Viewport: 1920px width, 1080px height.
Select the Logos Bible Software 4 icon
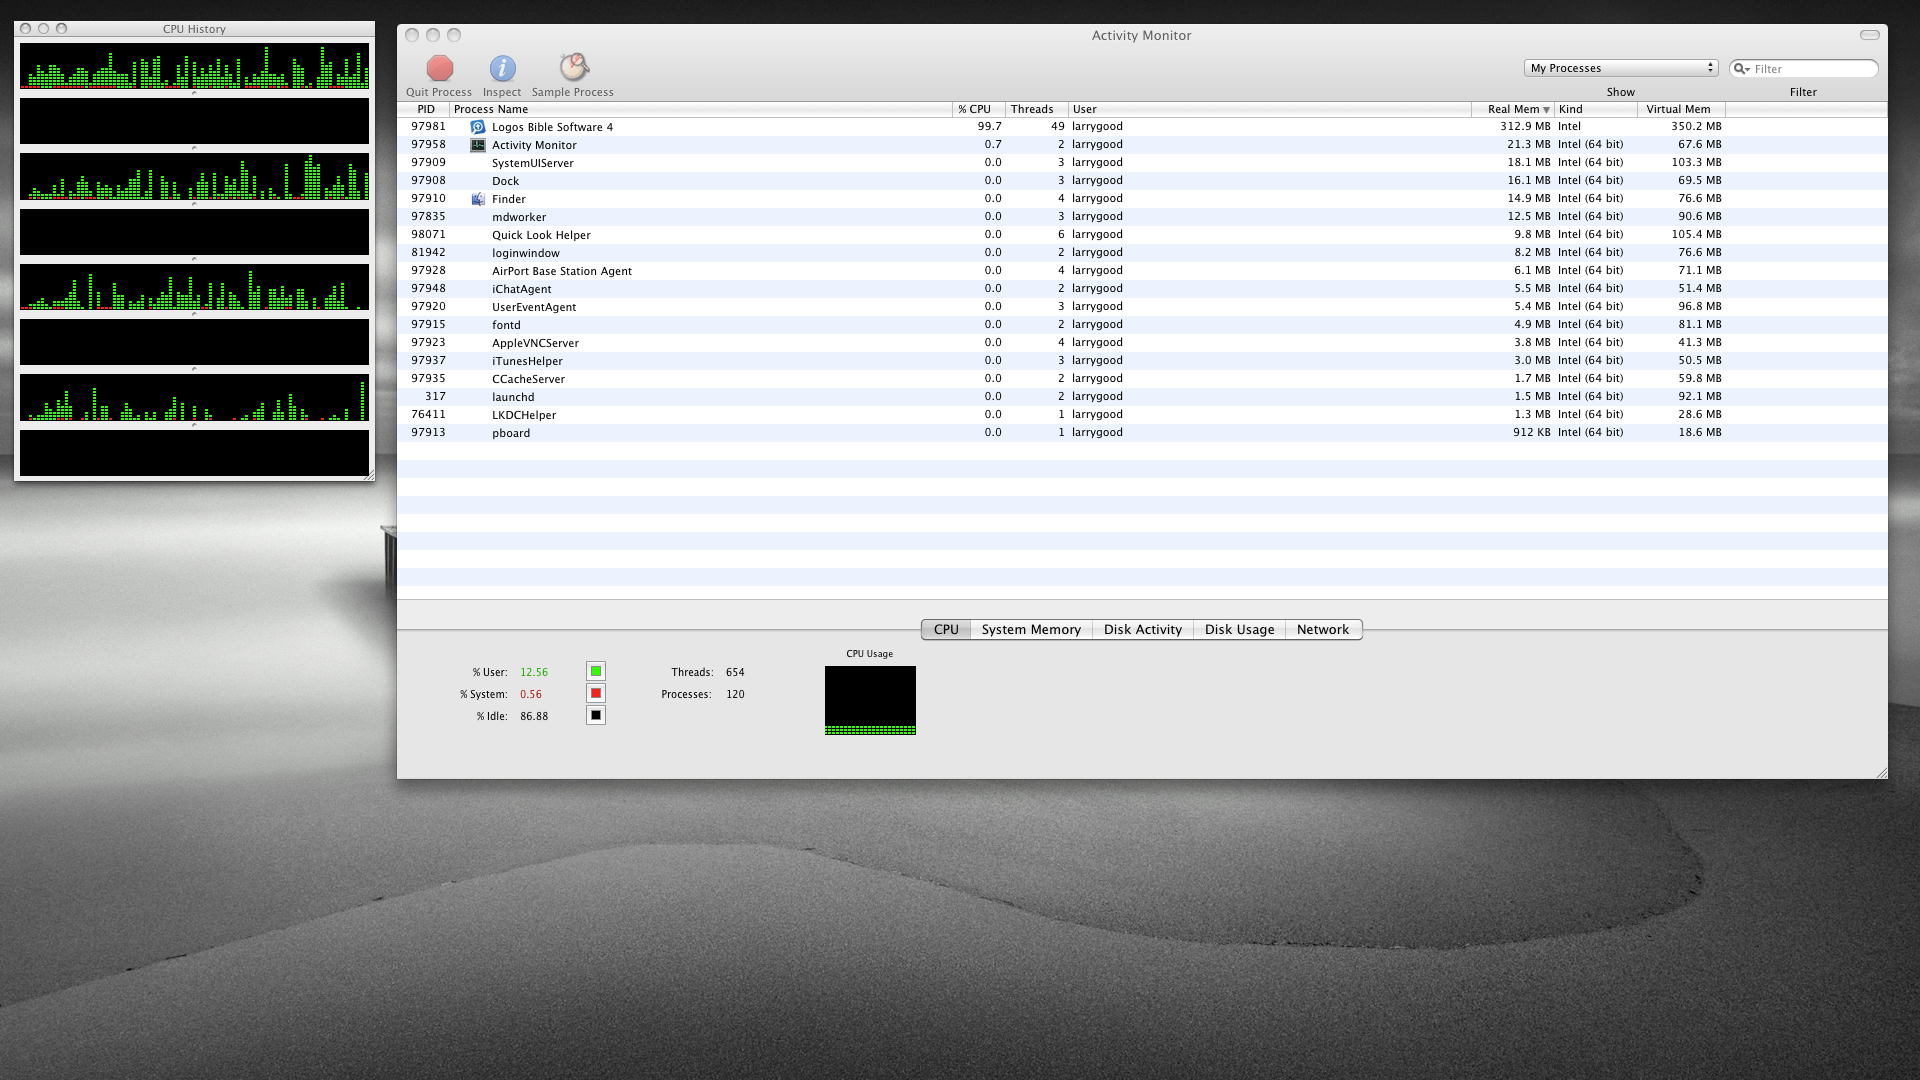point(478,127)
